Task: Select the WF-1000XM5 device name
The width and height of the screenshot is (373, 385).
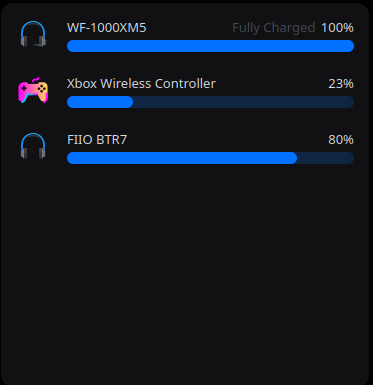Action: pyautogui.click(x=107, y=28)
